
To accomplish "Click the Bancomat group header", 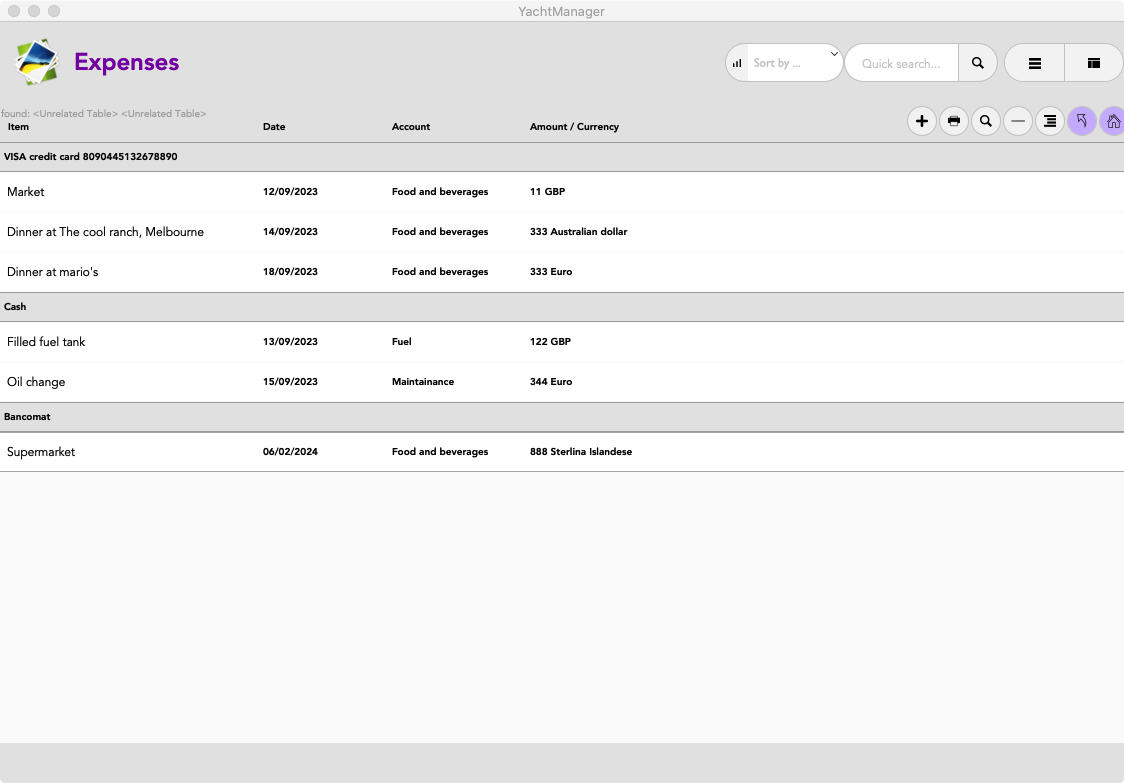I will click(x=27, y=417).
